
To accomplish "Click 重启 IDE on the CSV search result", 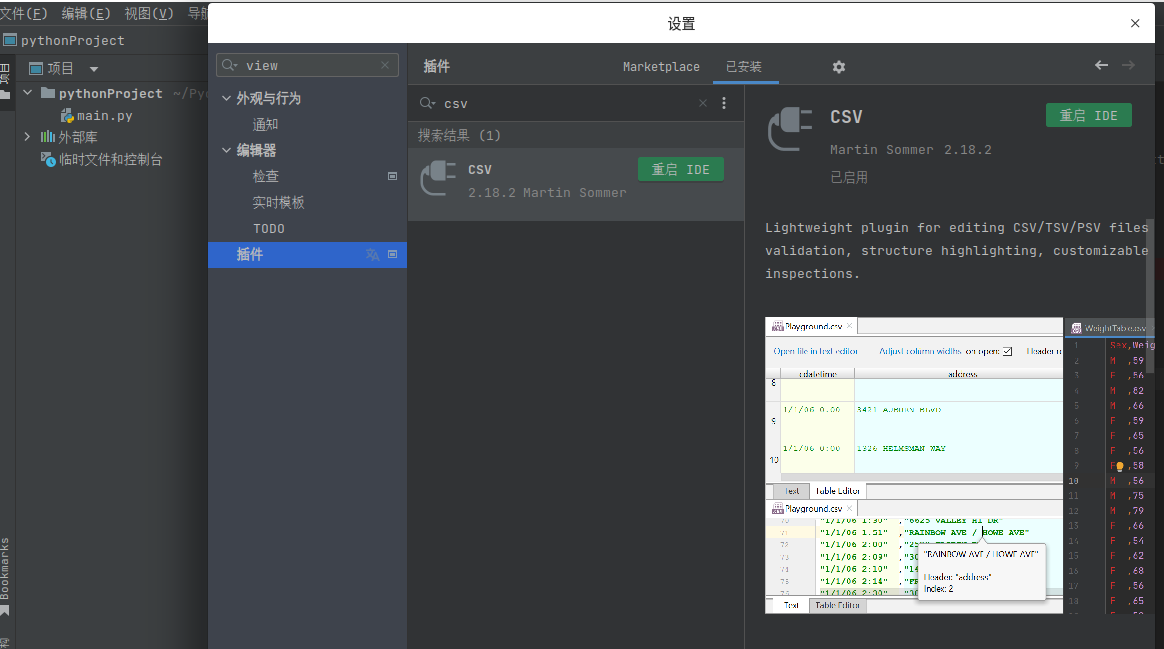I will tap(681, 169).
